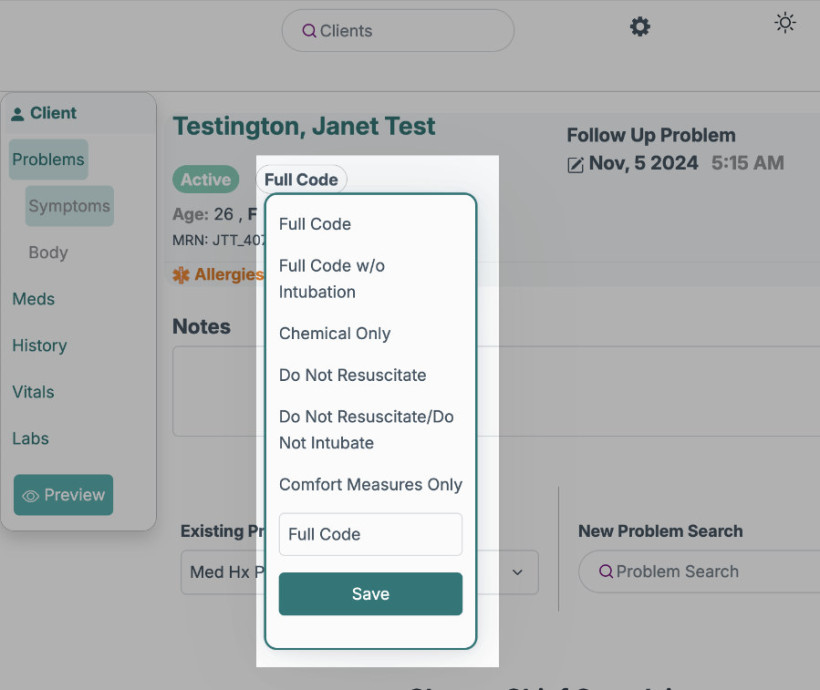The image size is (820, 690).
Task: Click the edit follow-up date icon
Action: tap(575, 165)
